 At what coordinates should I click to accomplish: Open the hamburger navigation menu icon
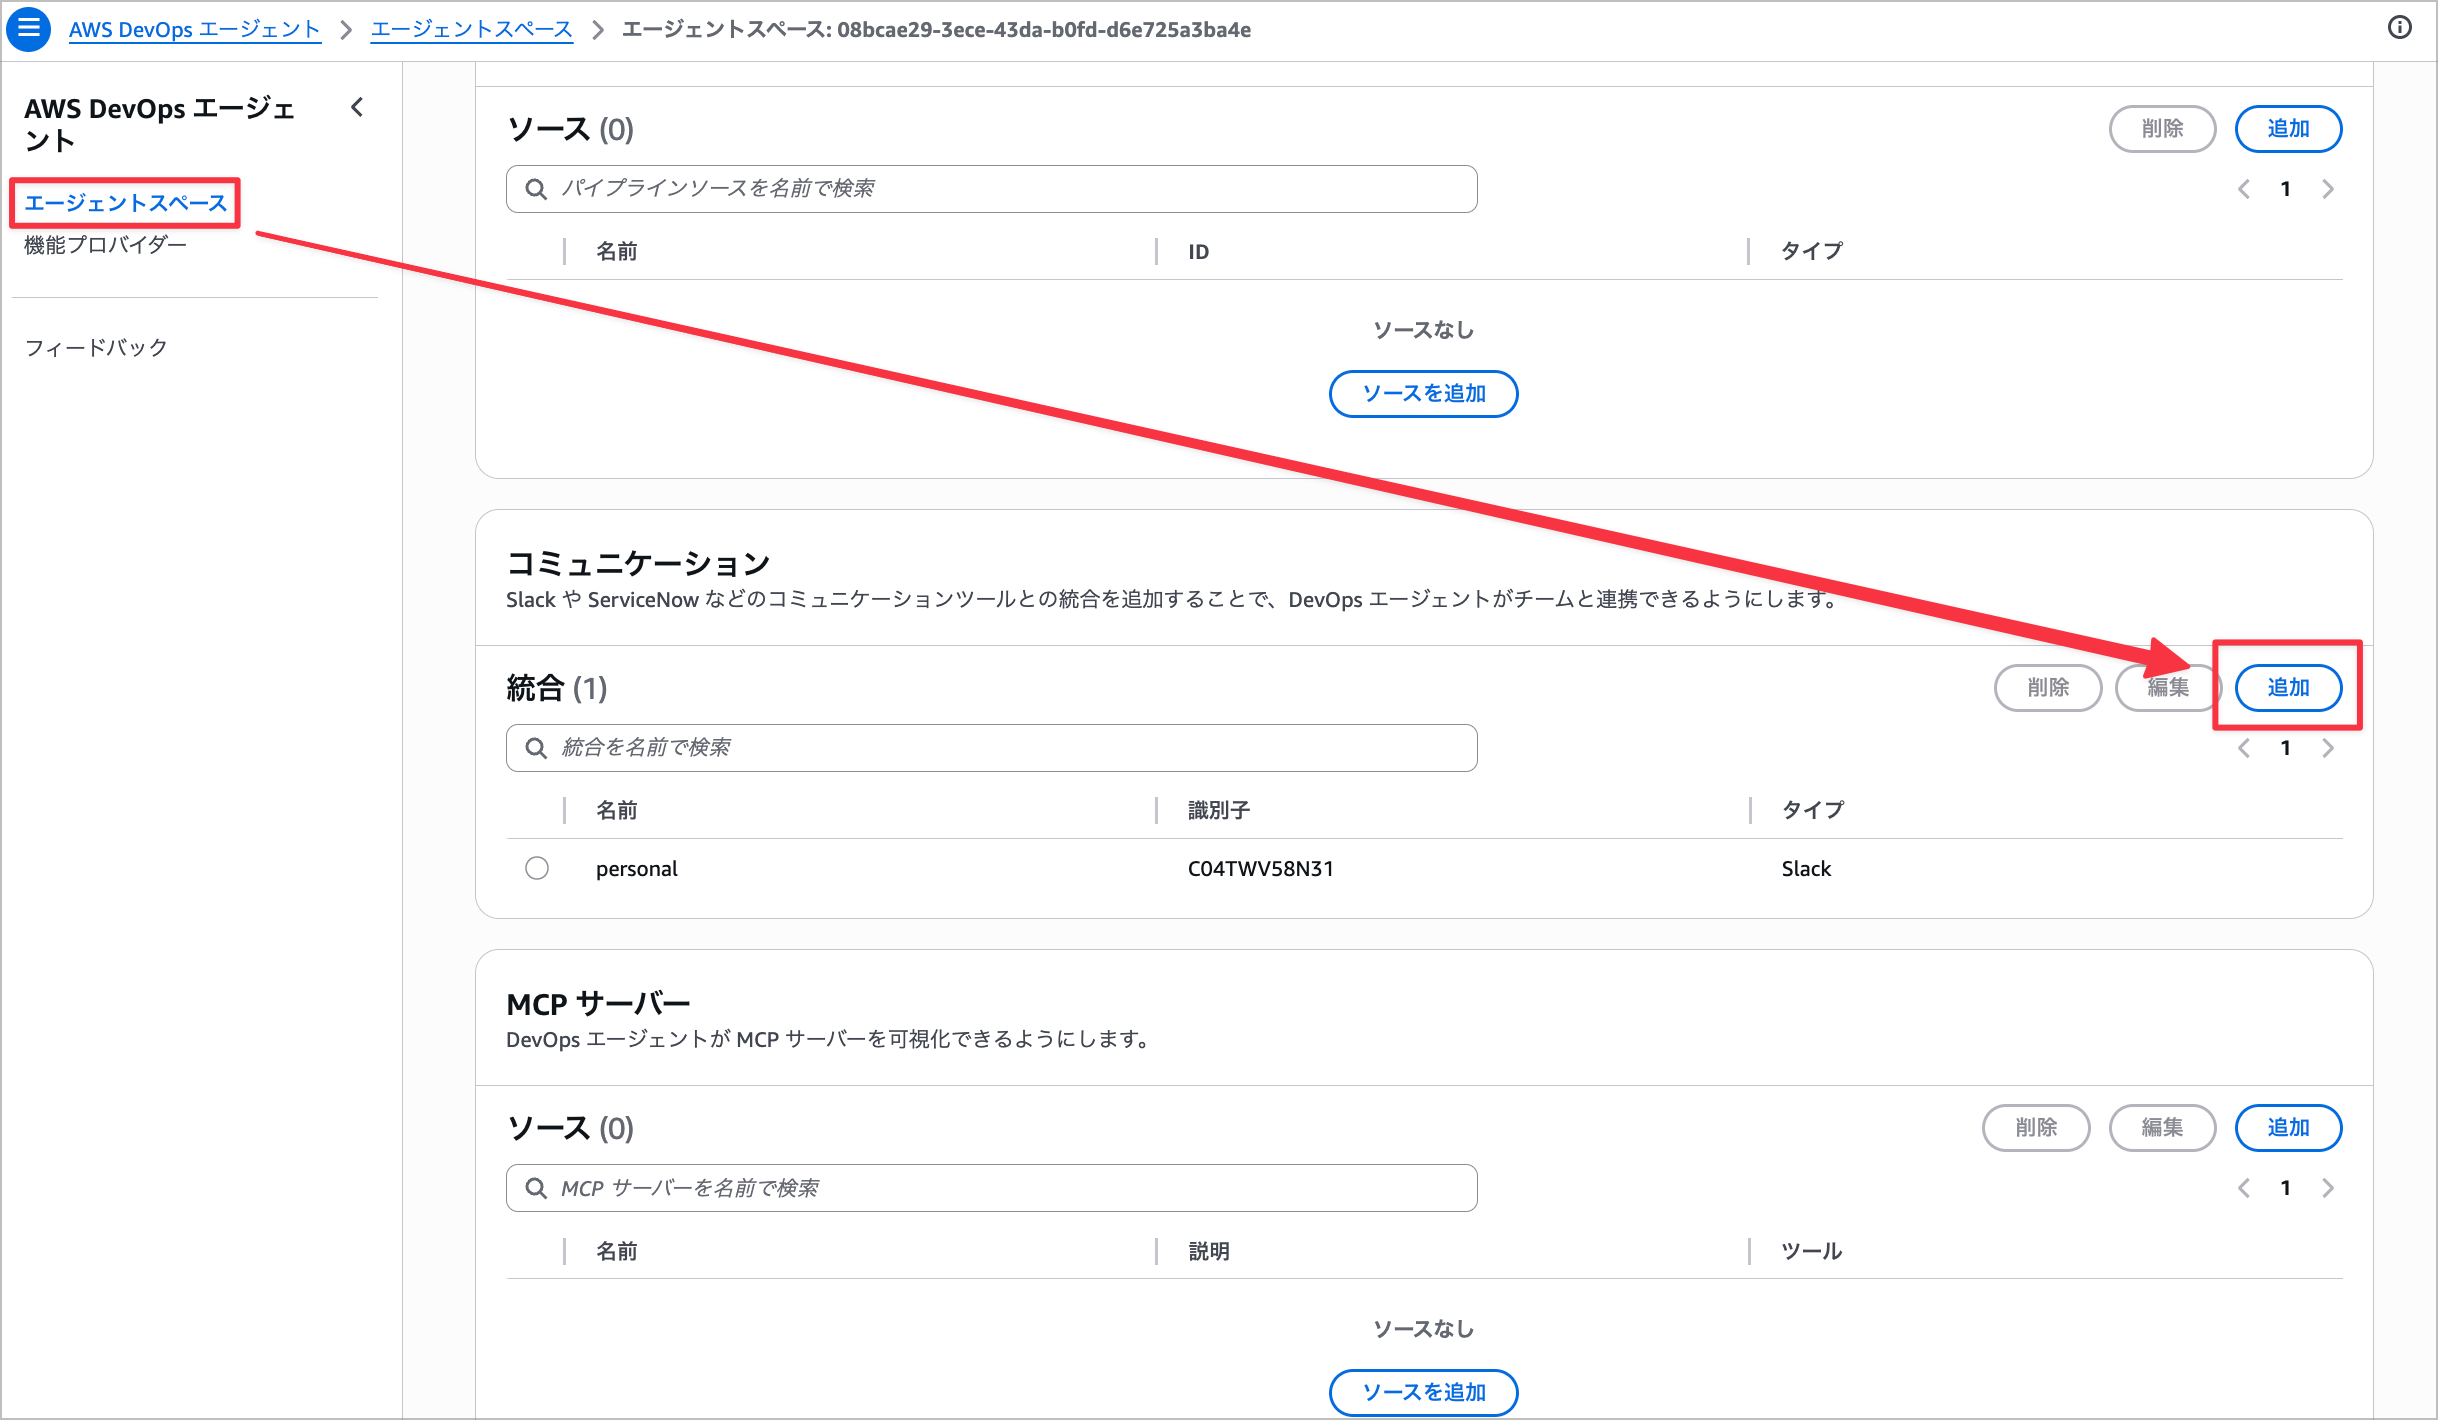pos(29,28)
